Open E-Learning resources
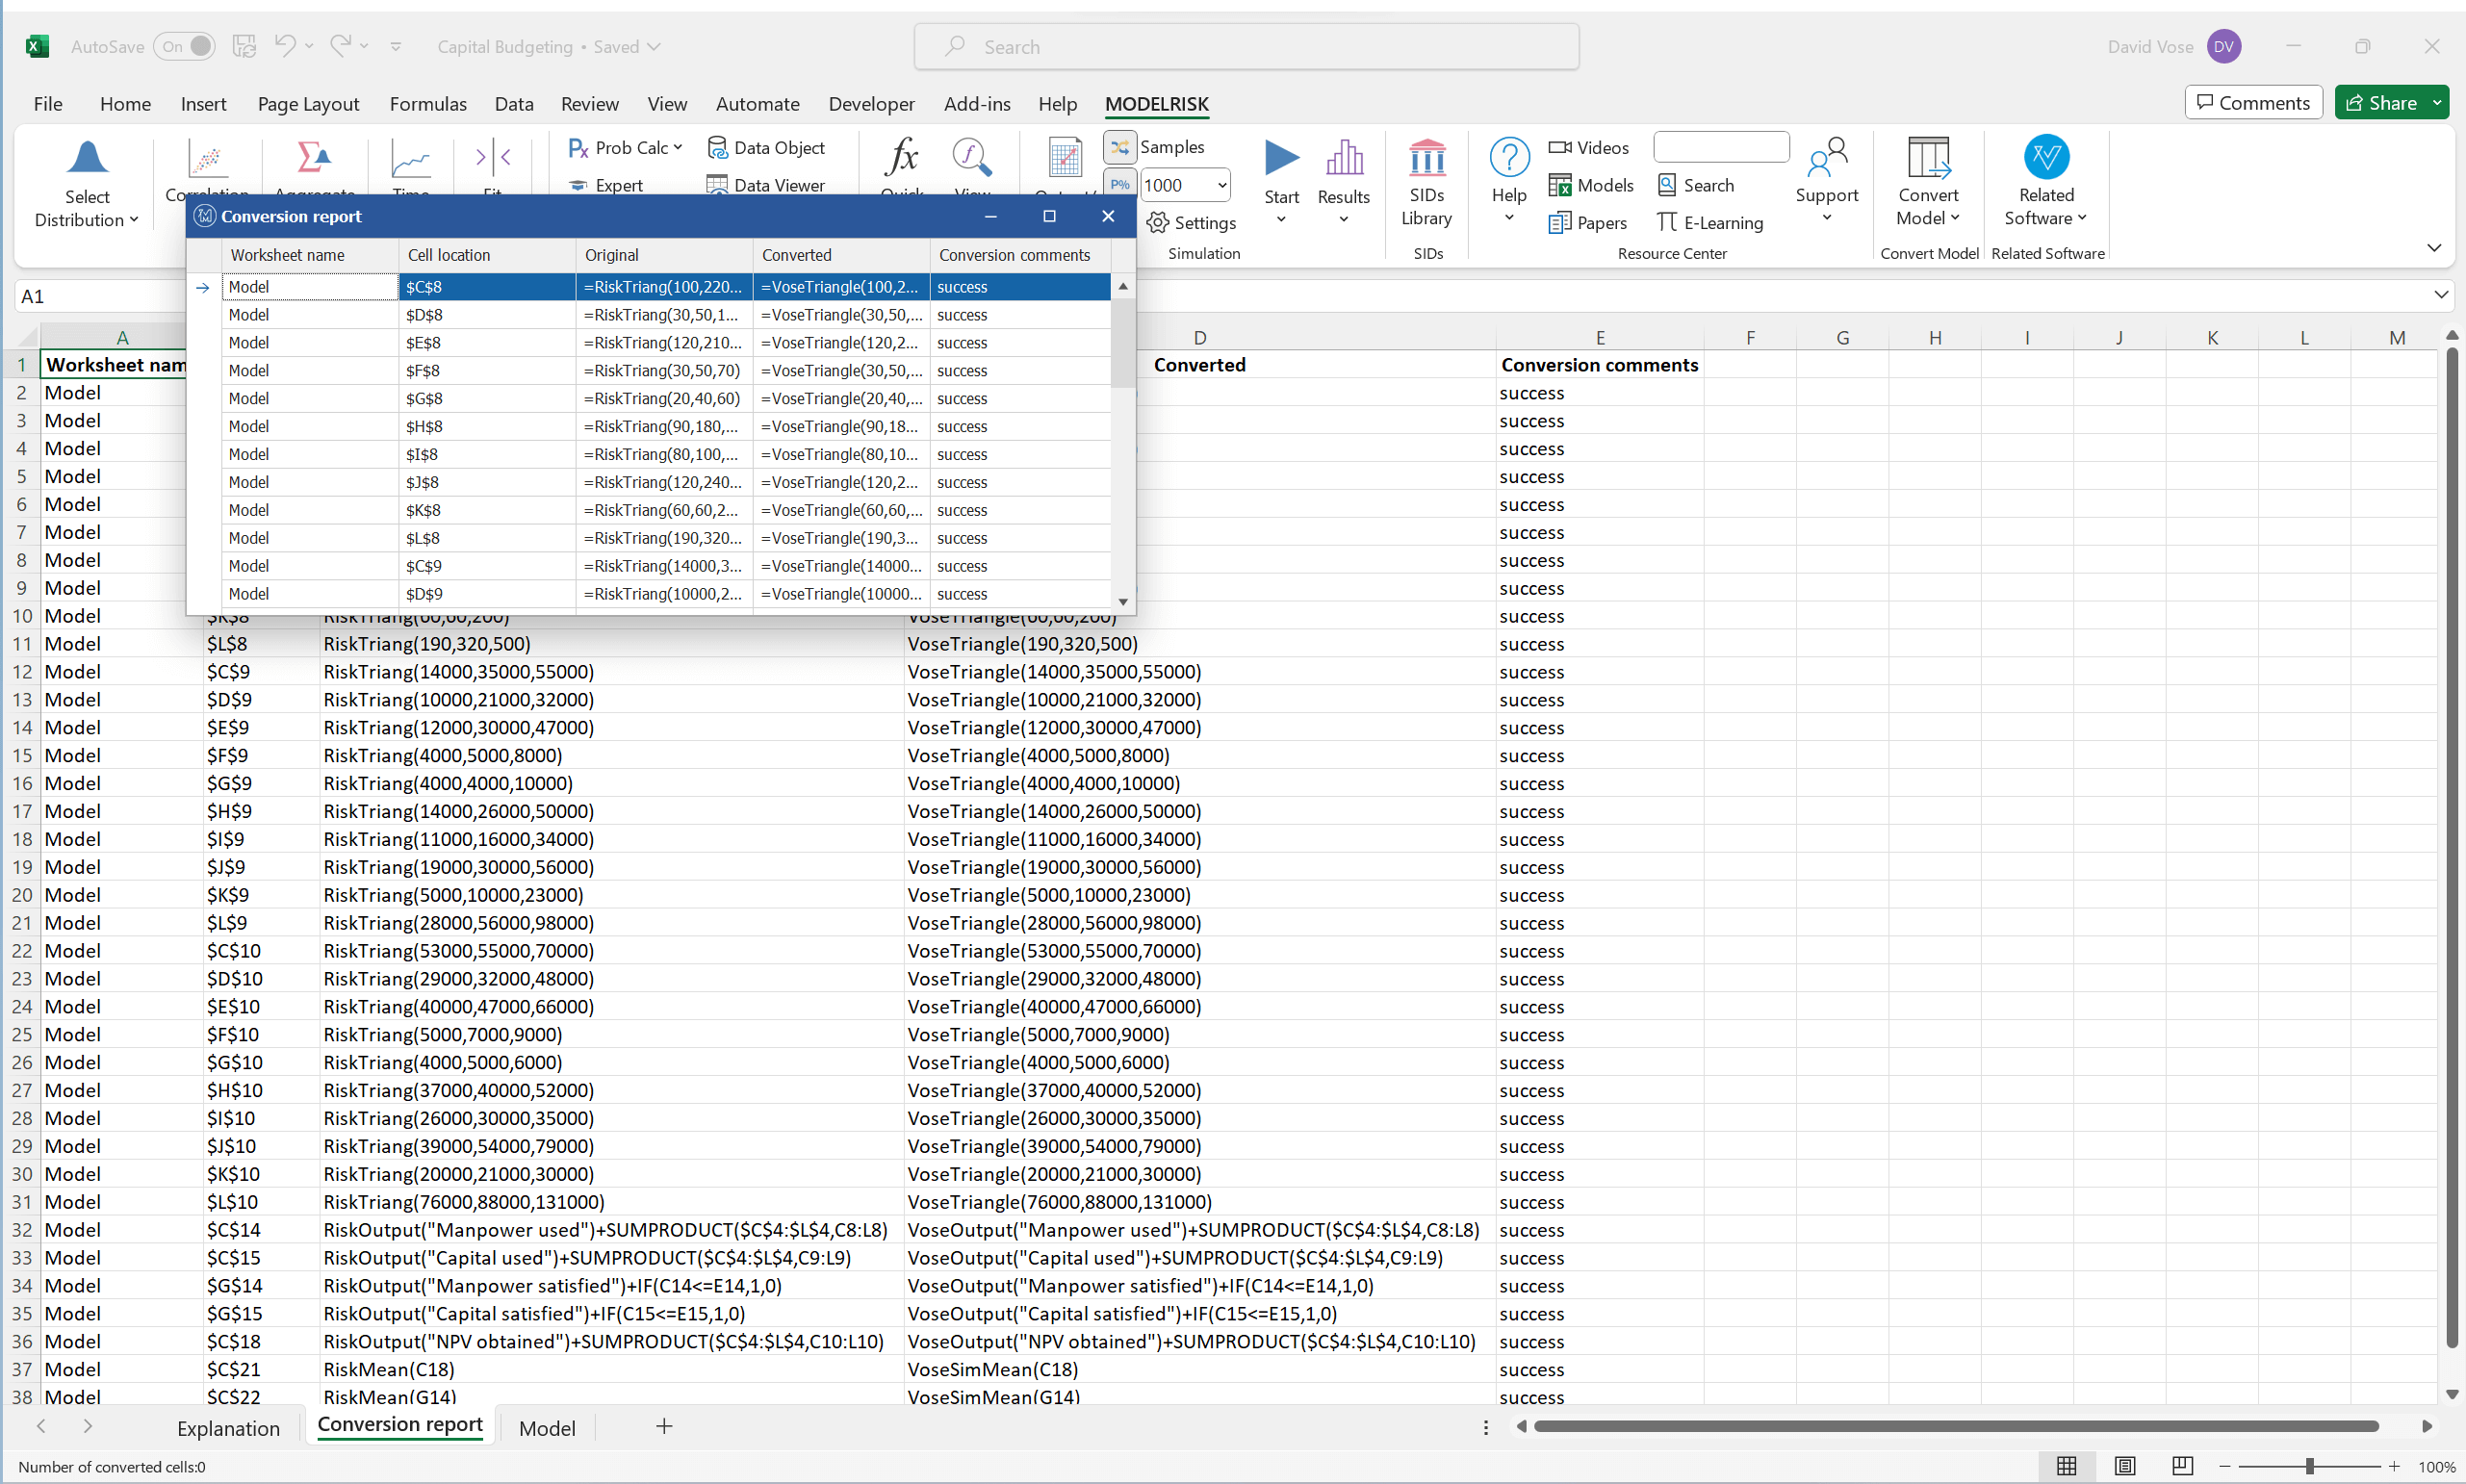 coord(1710,222)
